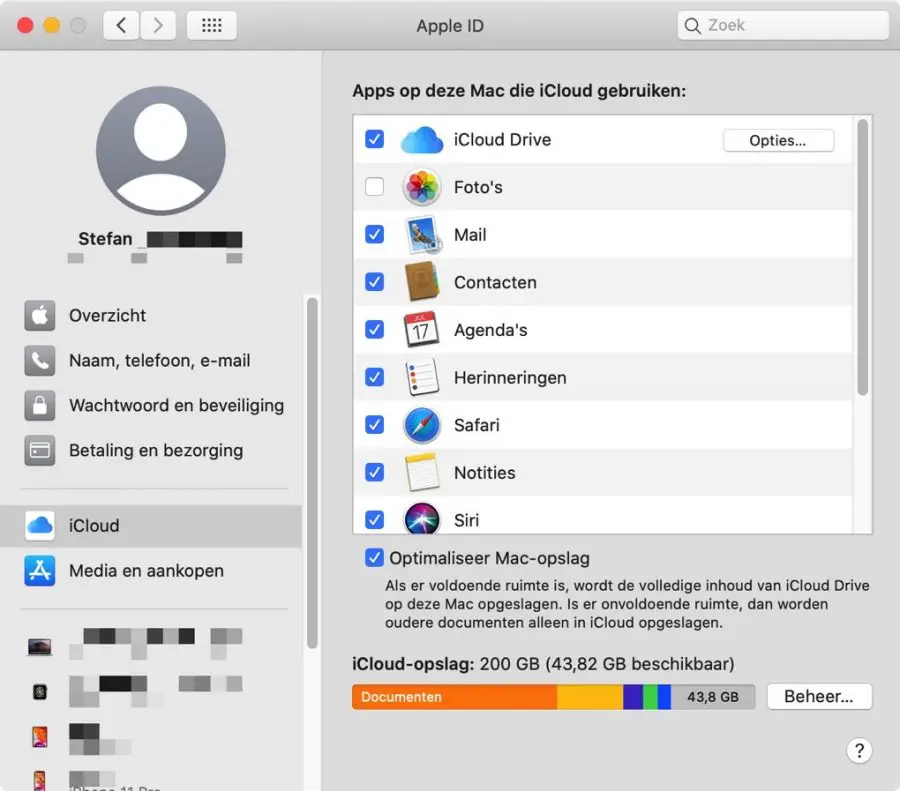This screenshot has width=900, height=791.
Task: Click the Apple Watch device icon in sidebar
Action: tap(40, 692)
